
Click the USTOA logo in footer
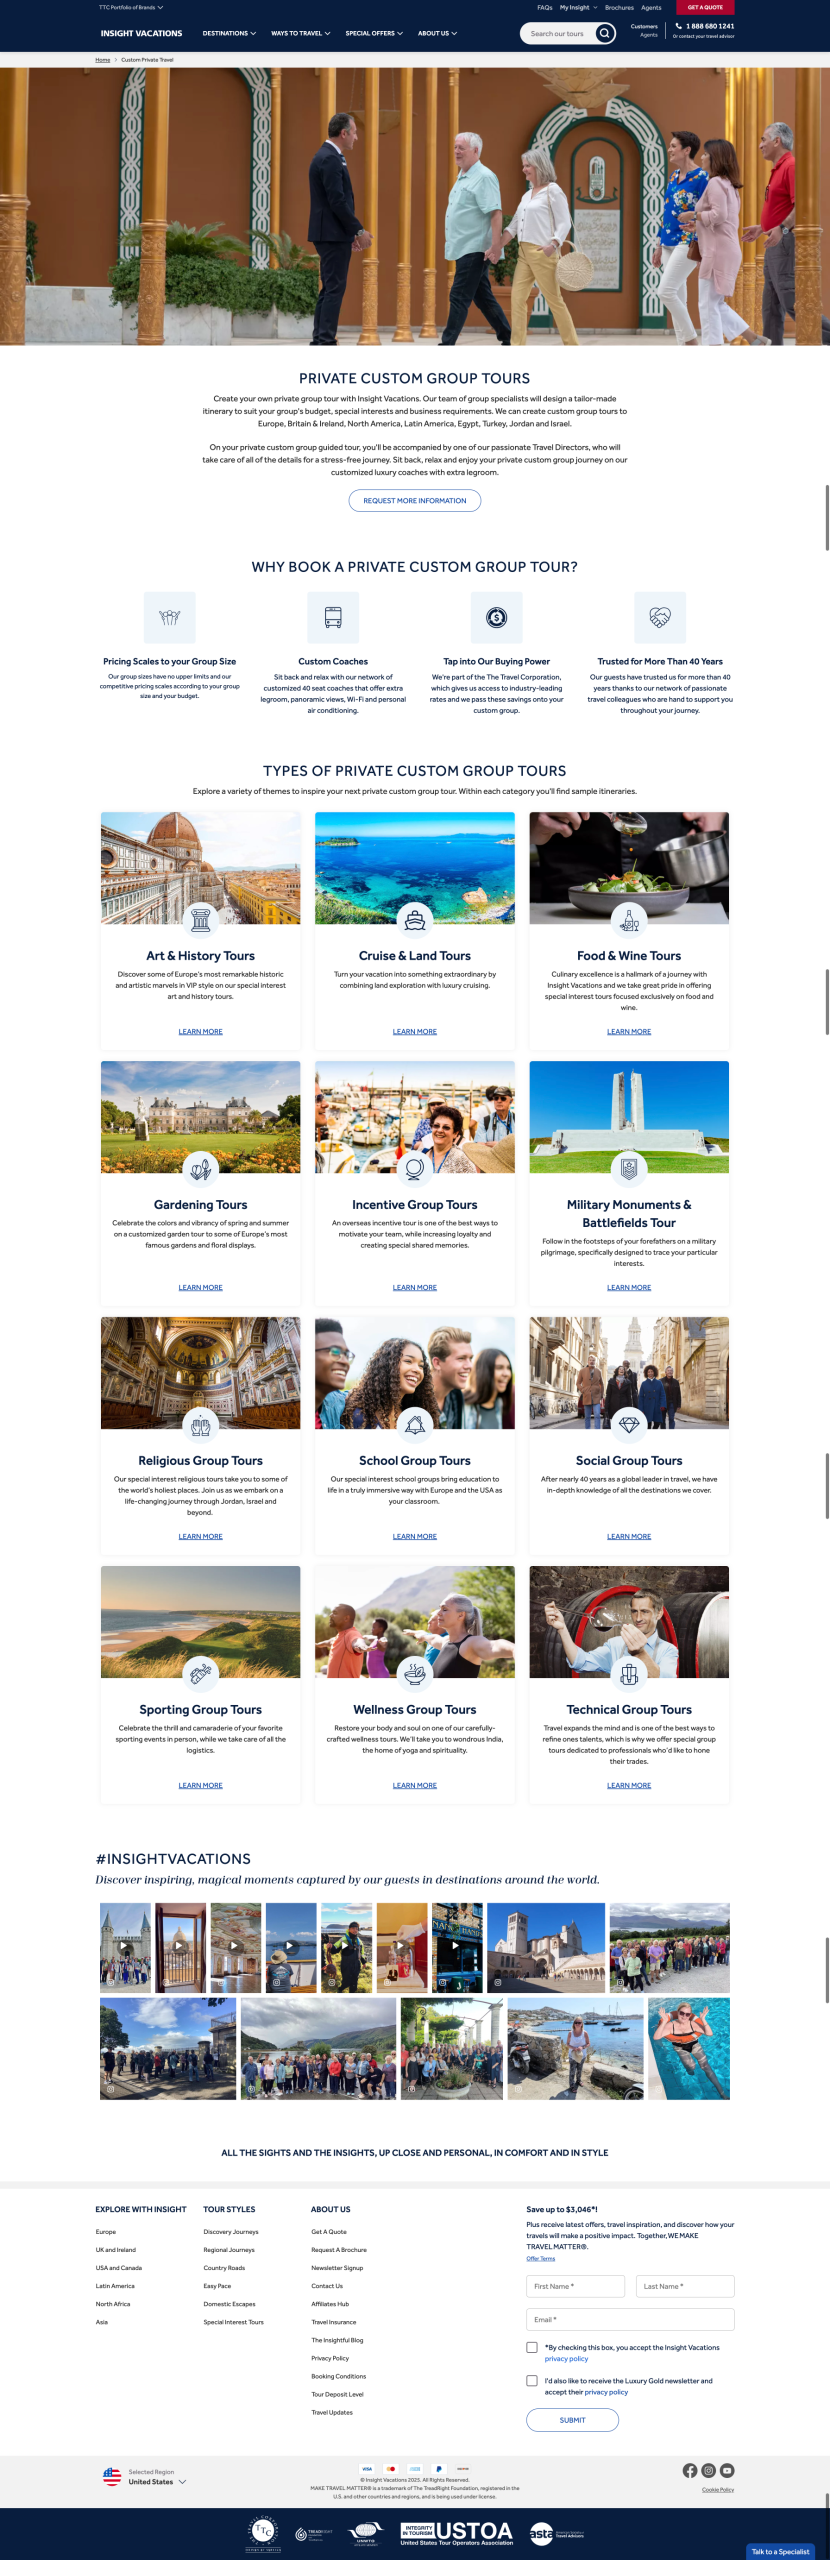457,2533
